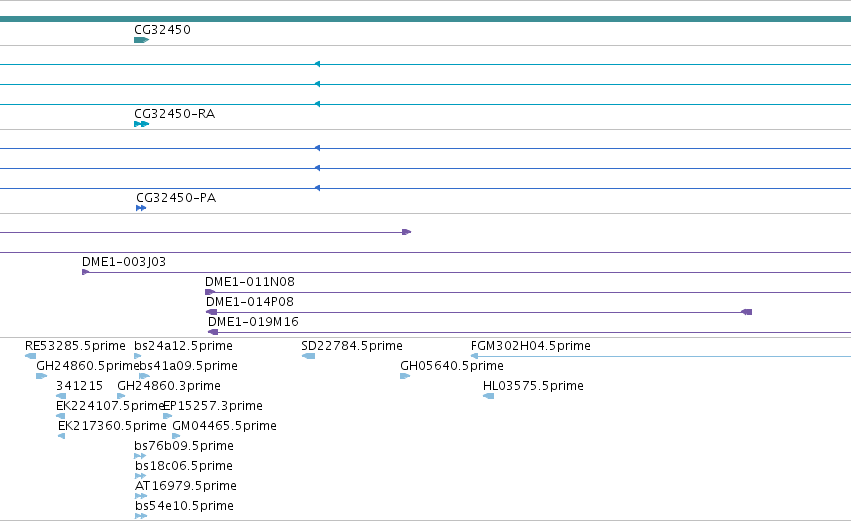
Task: Click the DME1-003J03 label
Action: pyautogui.click(x=124, y=262)
